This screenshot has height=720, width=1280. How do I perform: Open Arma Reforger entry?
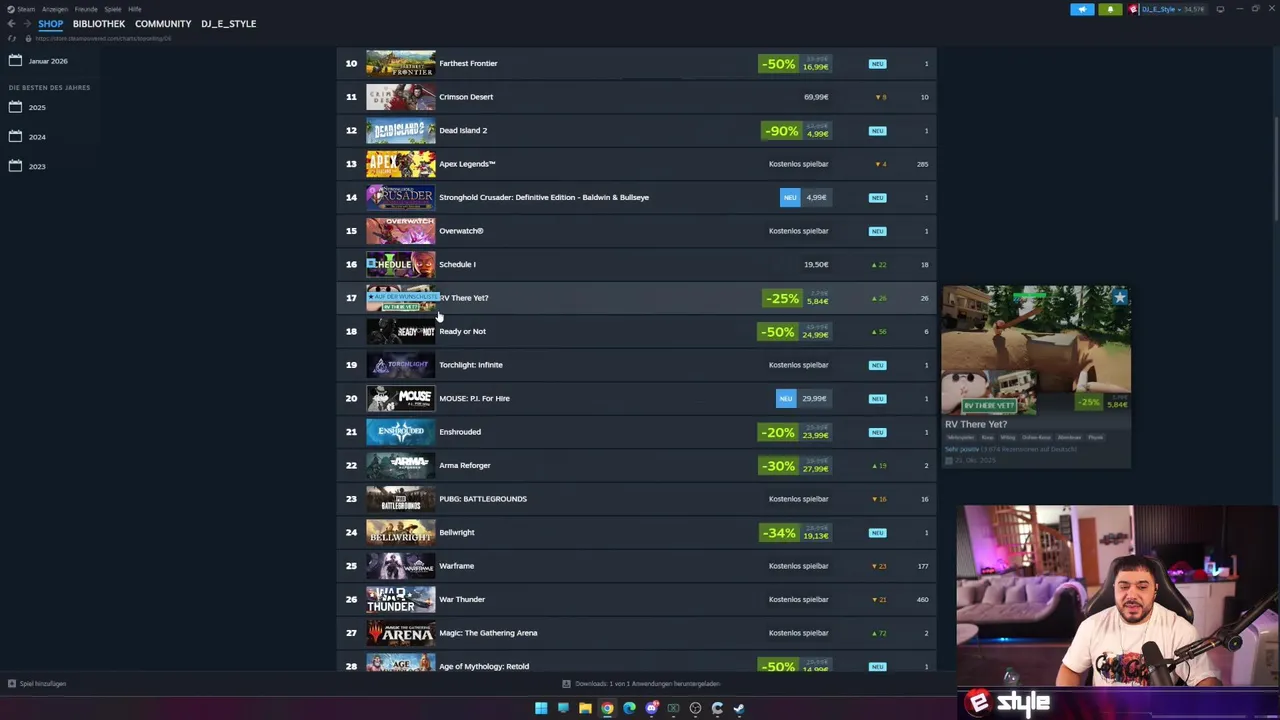(x=636, y=465)
